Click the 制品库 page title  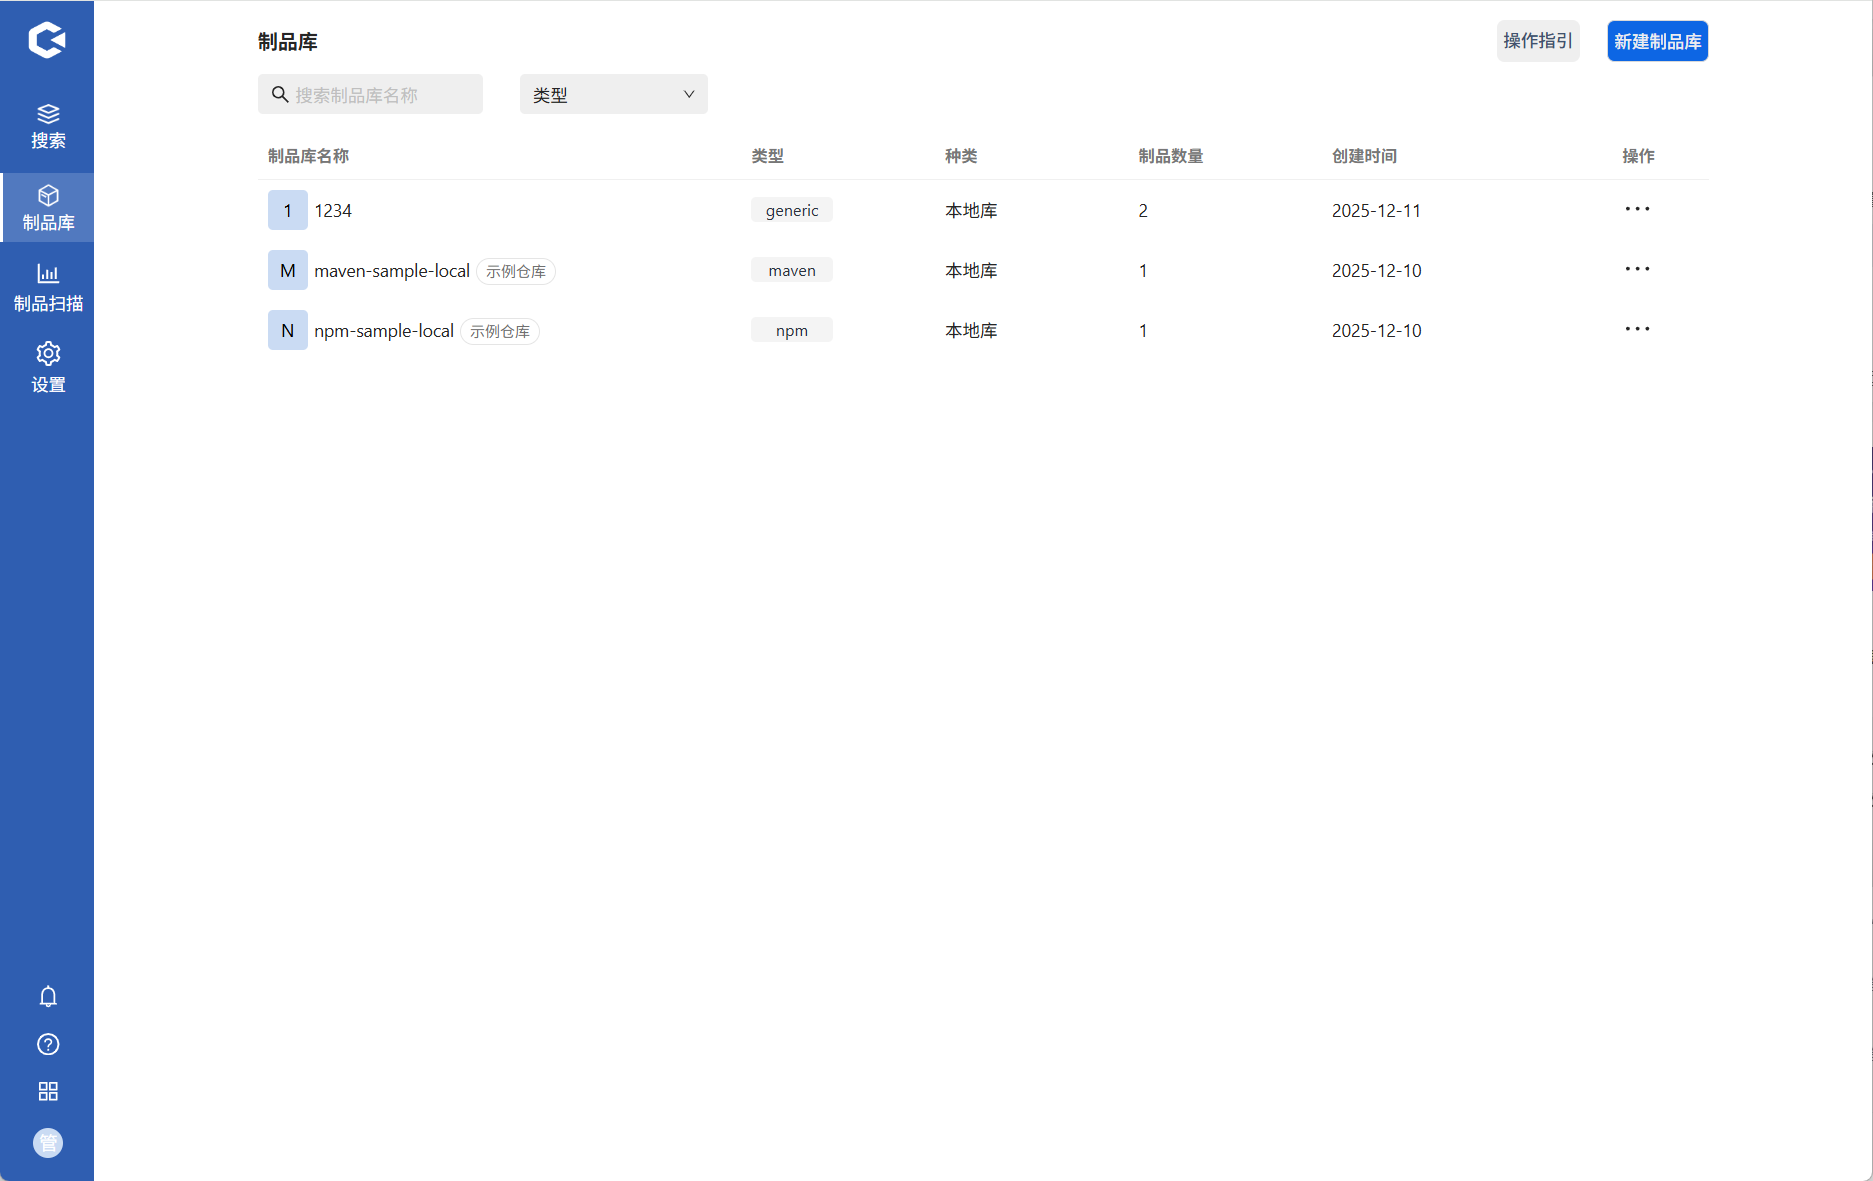(x=288, y=42)
